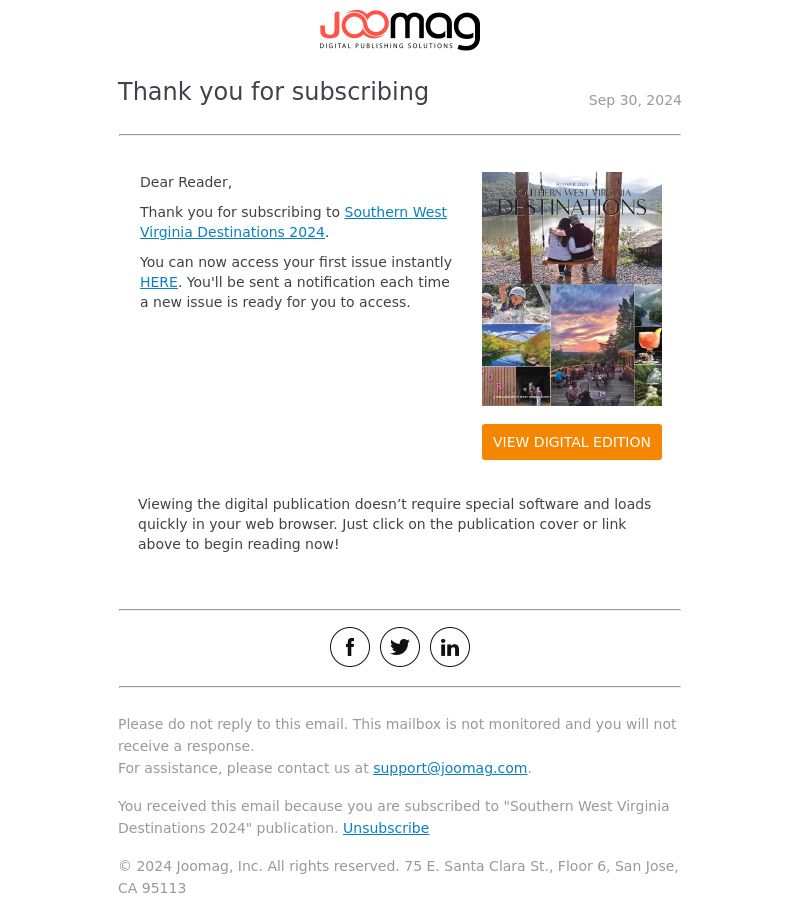800x924 pixels.
Task: Open the magazine cover thumbnail
Action: coord(571,289)
